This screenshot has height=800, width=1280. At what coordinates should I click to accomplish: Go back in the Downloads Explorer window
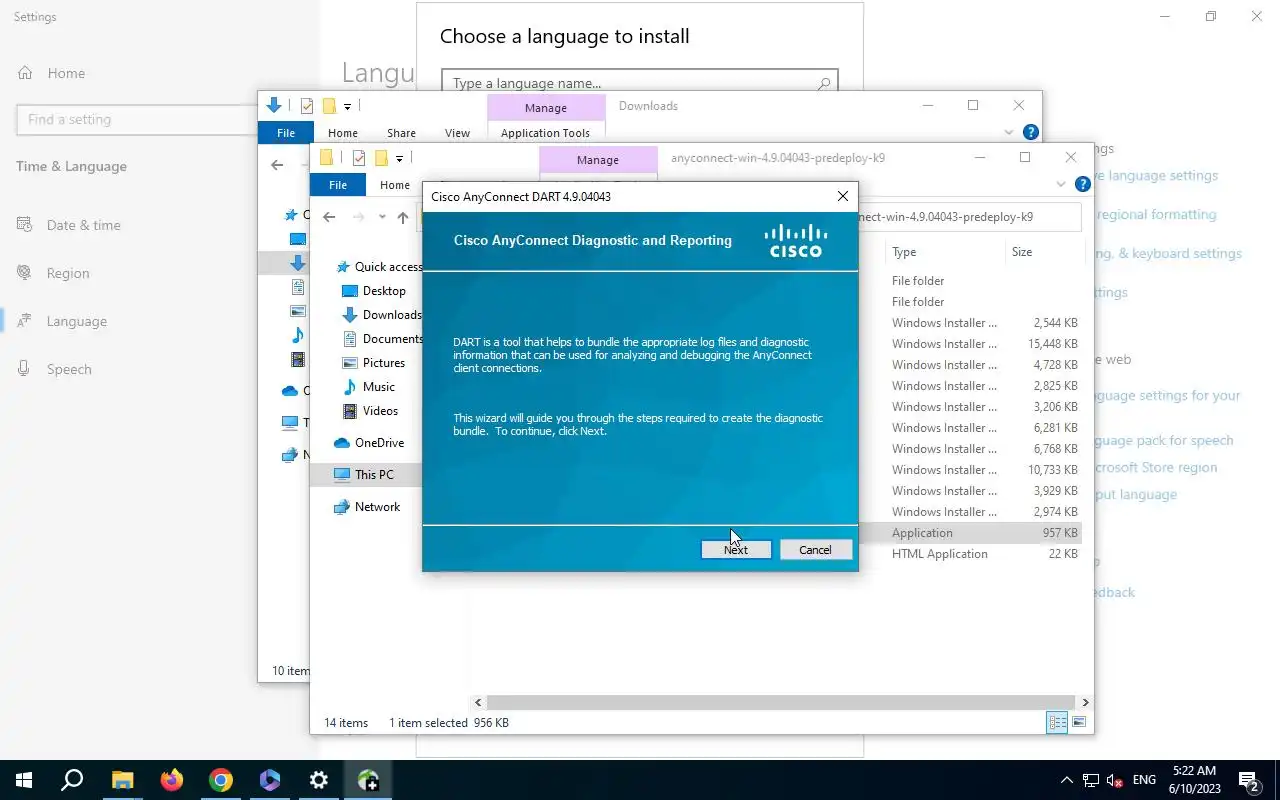277,165
